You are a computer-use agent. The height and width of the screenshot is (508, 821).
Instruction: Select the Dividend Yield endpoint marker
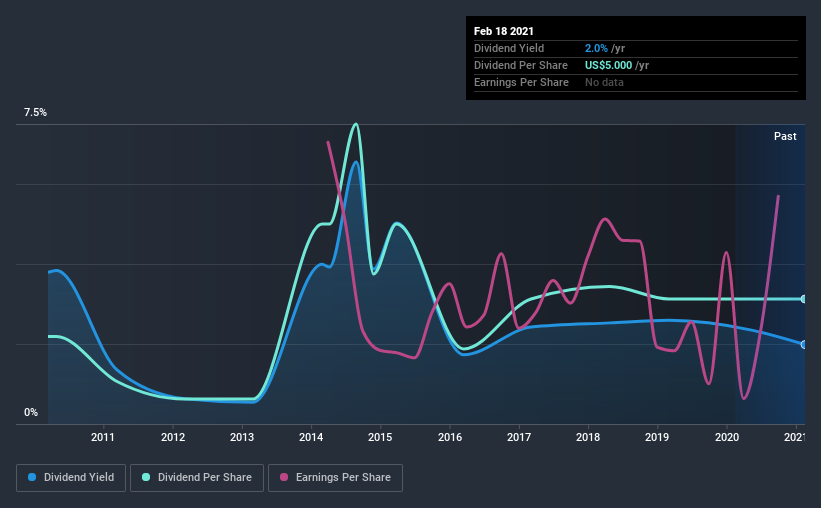click(x=803, y=345)
